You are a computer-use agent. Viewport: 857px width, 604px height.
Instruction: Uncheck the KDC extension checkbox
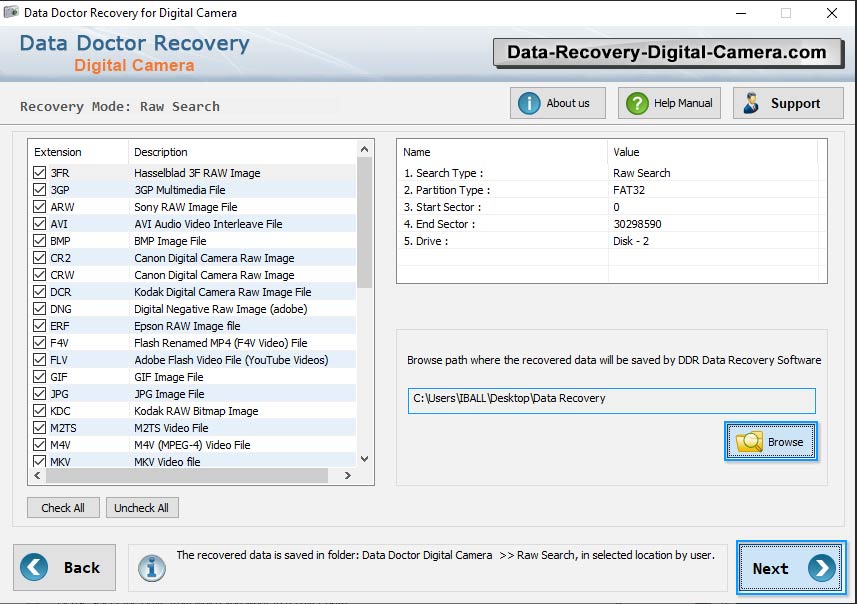pyautogui.click(x=39, y=411)
